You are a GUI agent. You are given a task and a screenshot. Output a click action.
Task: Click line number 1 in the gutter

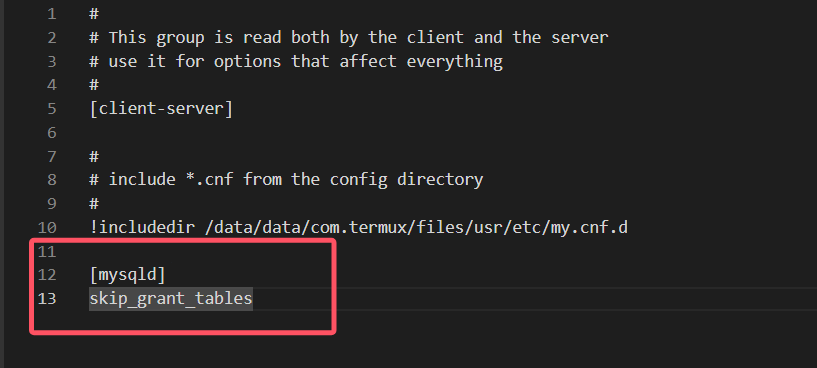click(52, 14)
